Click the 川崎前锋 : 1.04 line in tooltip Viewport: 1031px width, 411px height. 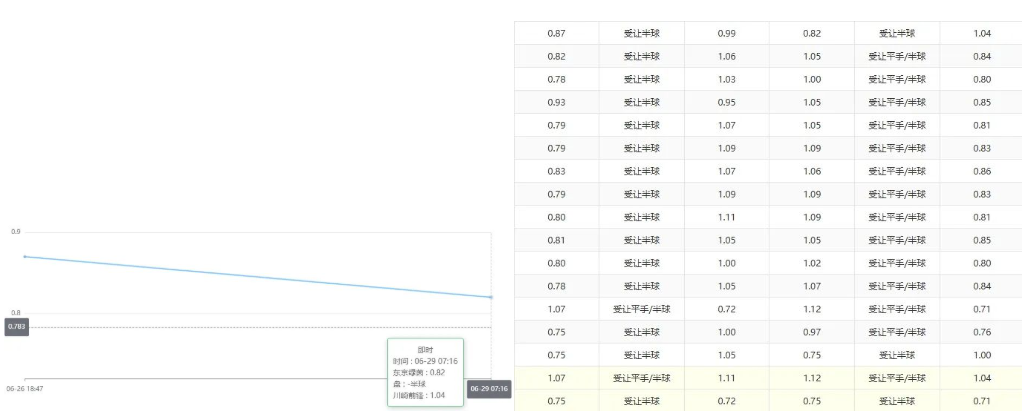419,395
